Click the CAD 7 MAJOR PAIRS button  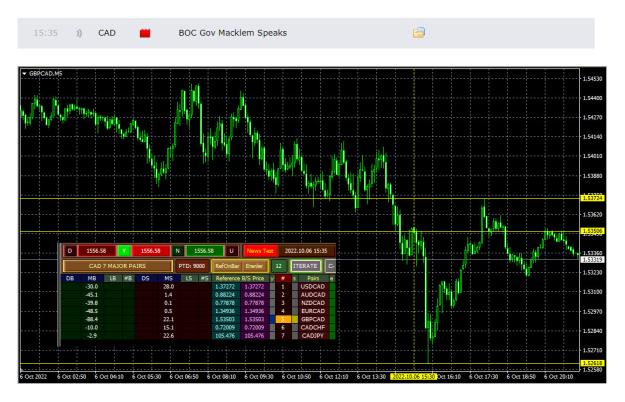click(x=118, y=266)
